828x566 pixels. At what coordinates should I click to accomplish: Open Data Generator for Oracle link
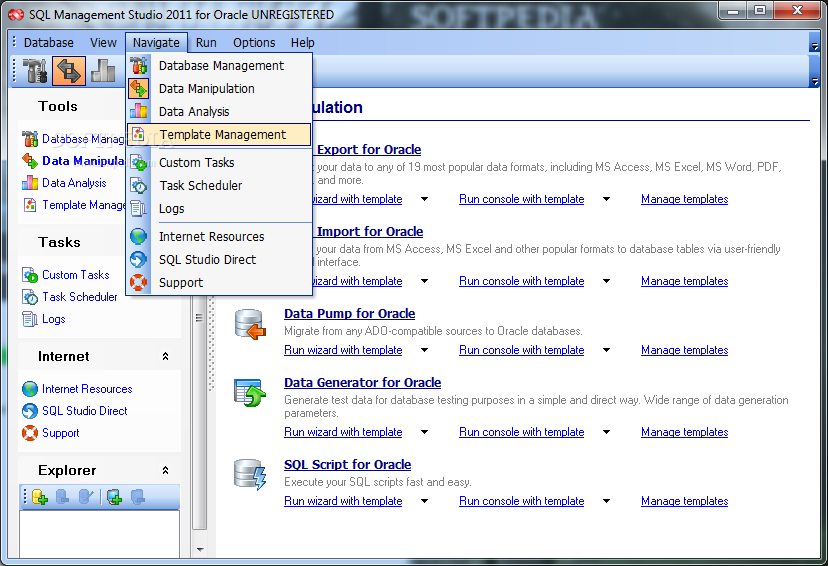(363, 383)
